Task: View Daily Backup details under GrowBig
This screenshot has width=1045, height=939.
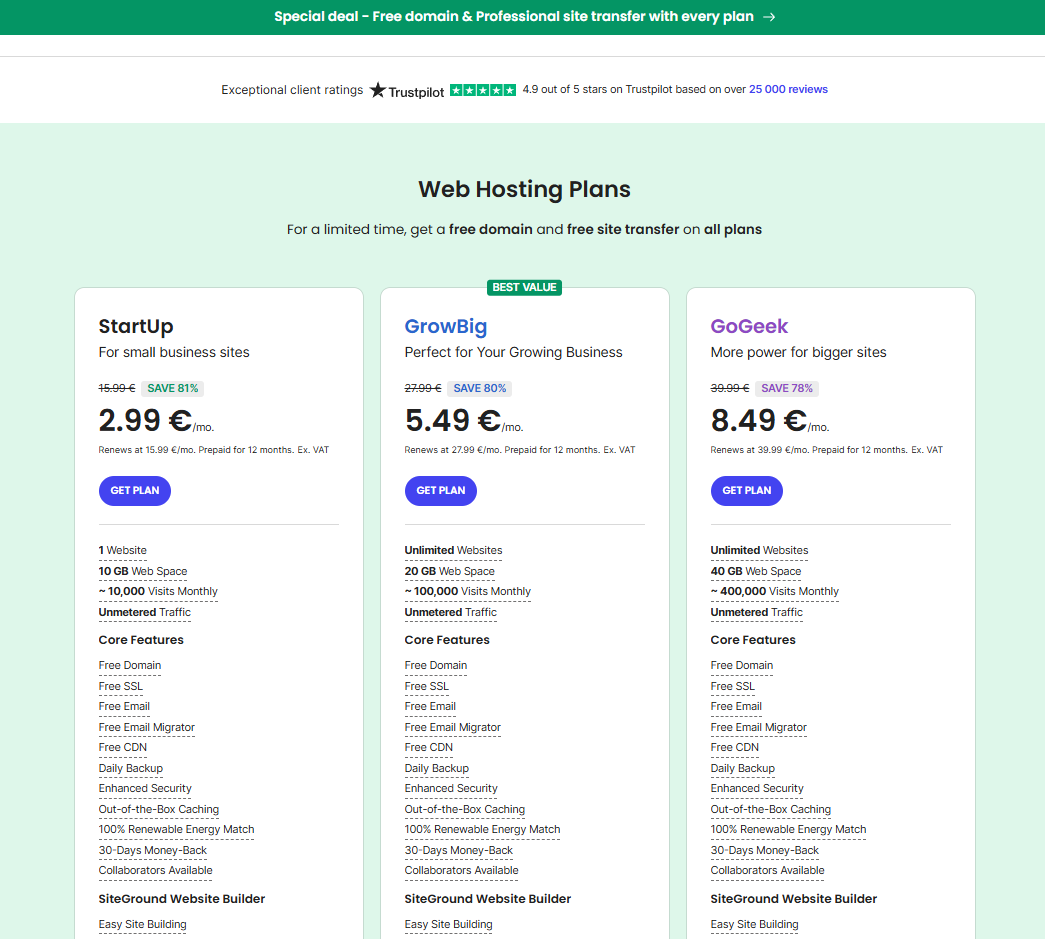Action: [x=436, y=768]
